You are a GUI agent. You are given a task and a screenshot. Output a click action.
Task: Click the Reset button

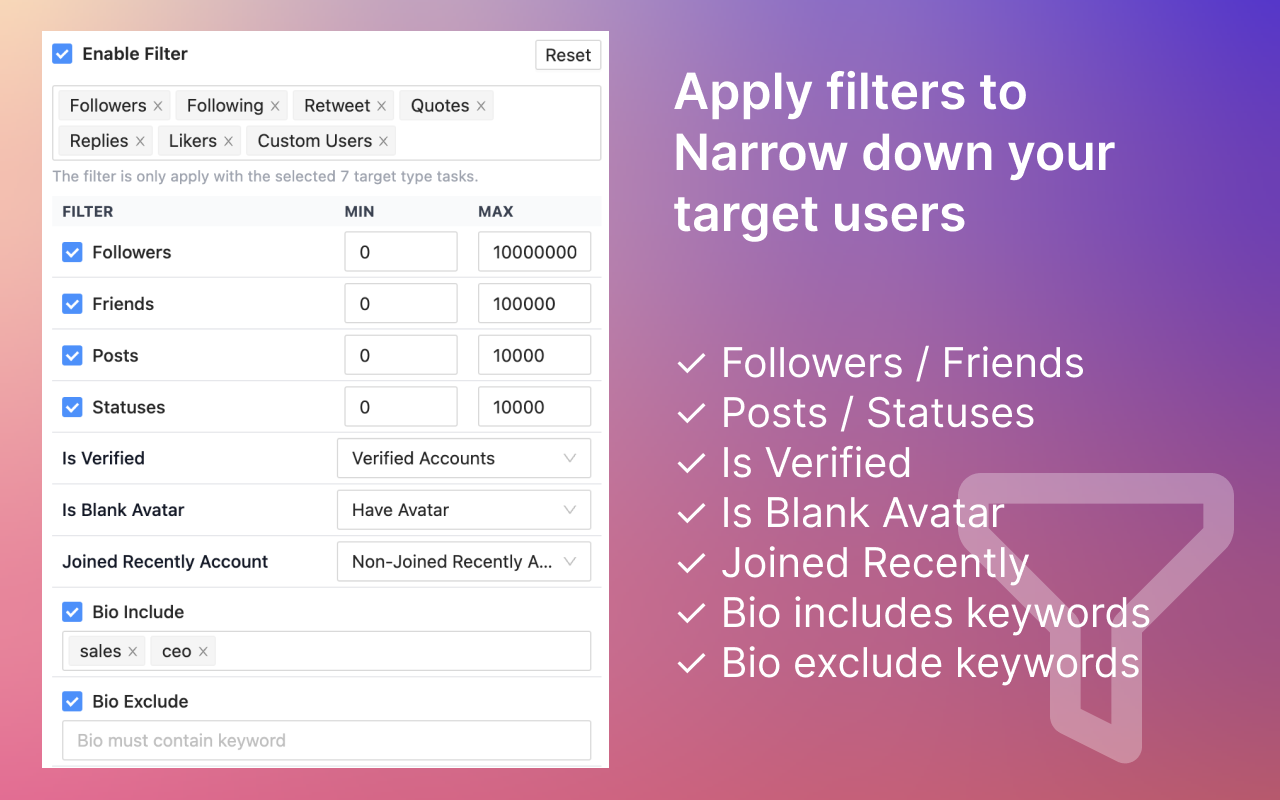point(568,55)
